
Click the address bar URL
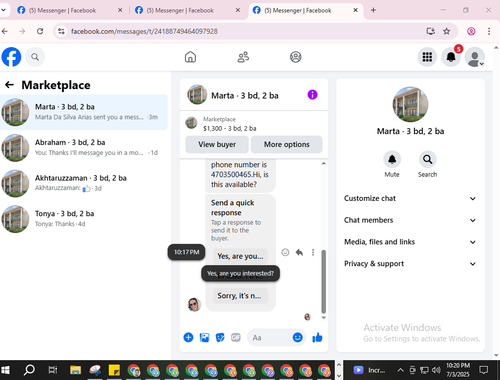[x=144, y=31]
